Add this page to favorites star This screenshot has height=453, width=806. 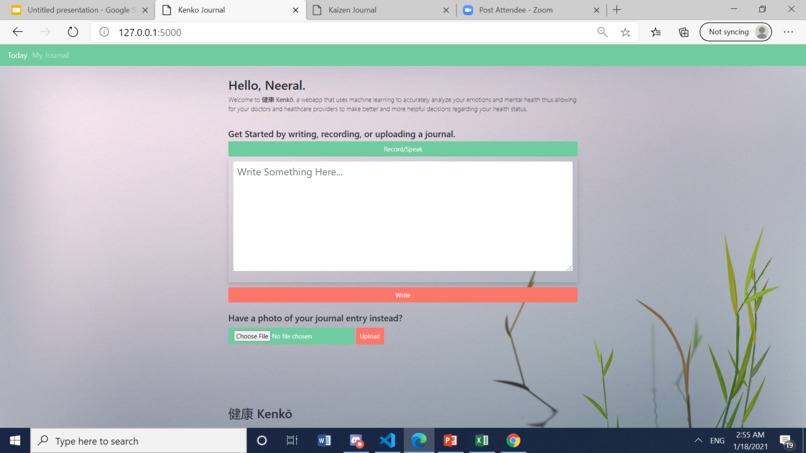625,32
